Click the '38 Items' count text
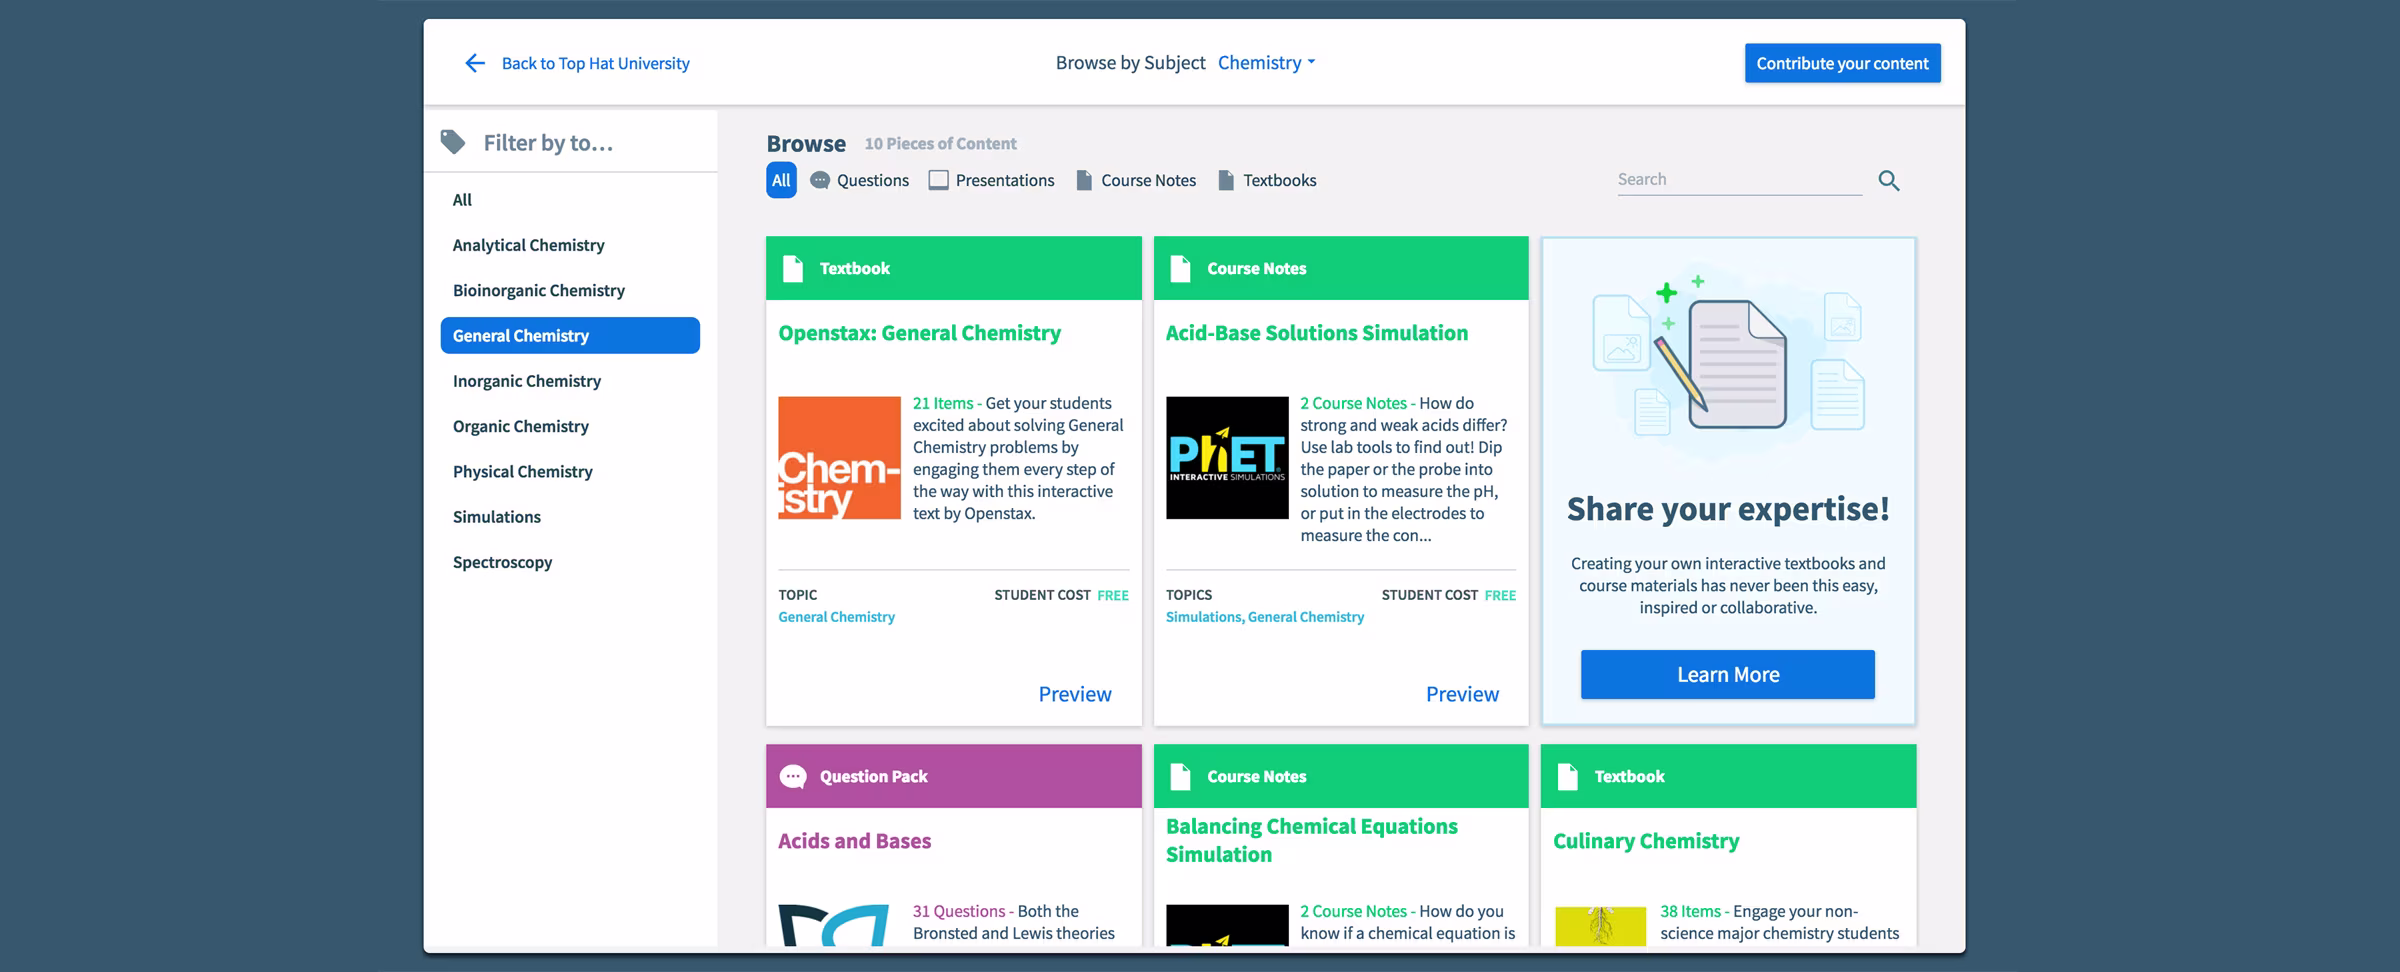This screenshot has height=972, width=2400. pyautogui.click(x=1690, y=911)
